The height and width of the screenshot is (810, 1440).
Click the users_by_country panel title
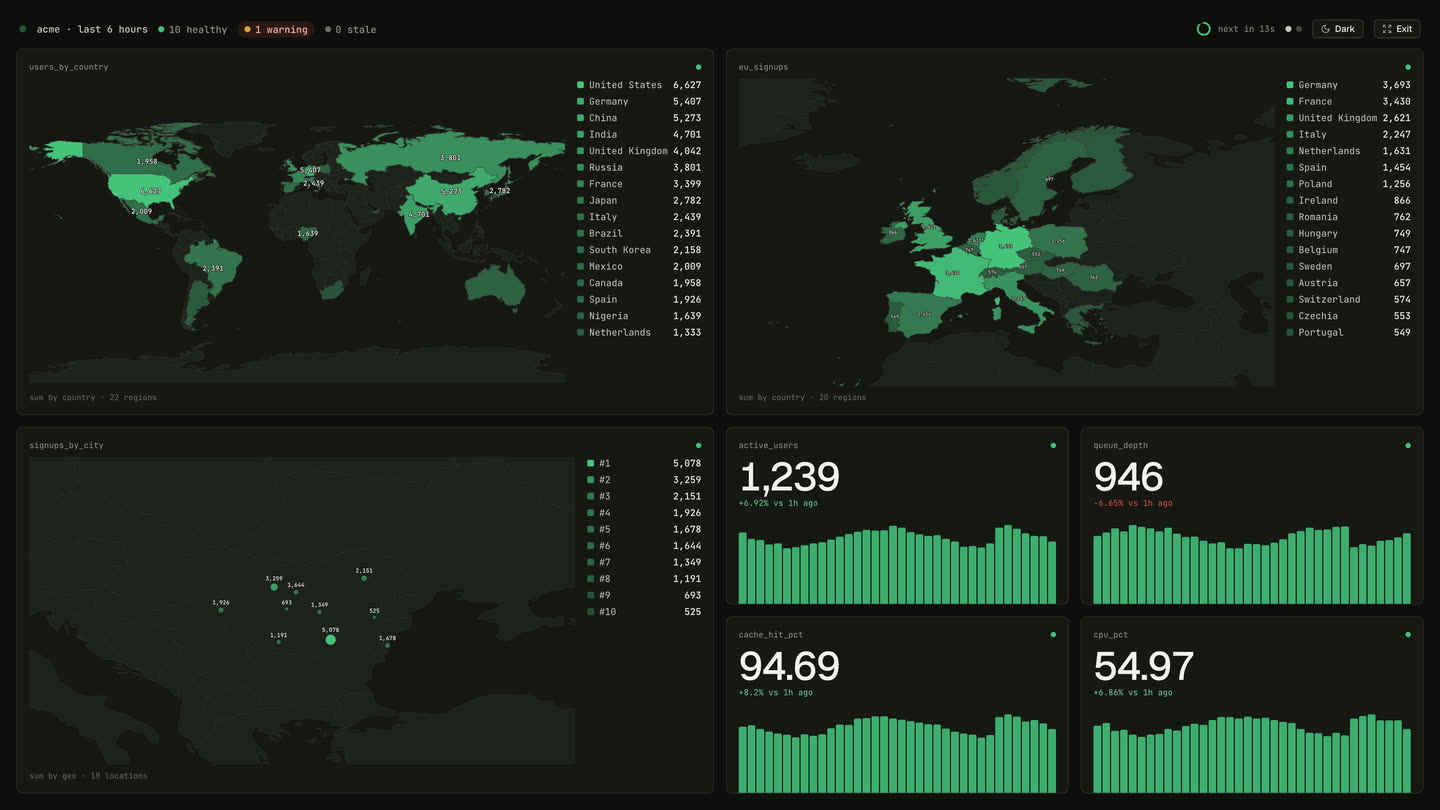(x=69, y=67)
